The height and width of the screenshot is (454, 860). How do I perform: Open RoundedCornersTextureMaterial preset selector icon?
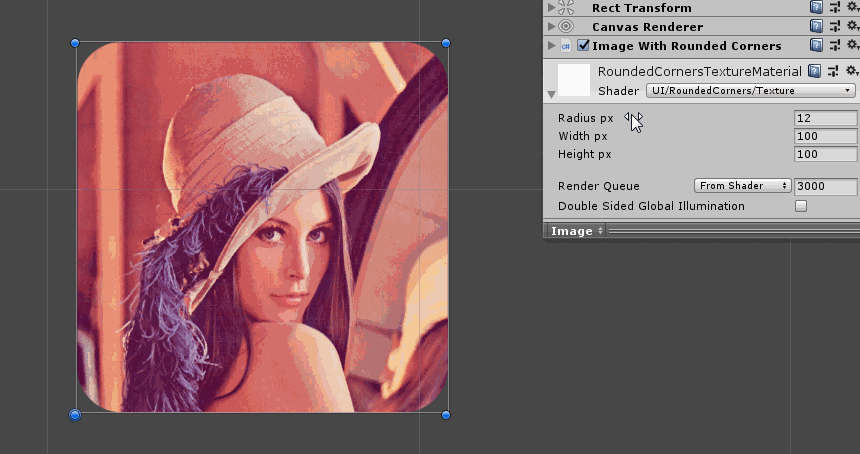(x=833, y=71)
